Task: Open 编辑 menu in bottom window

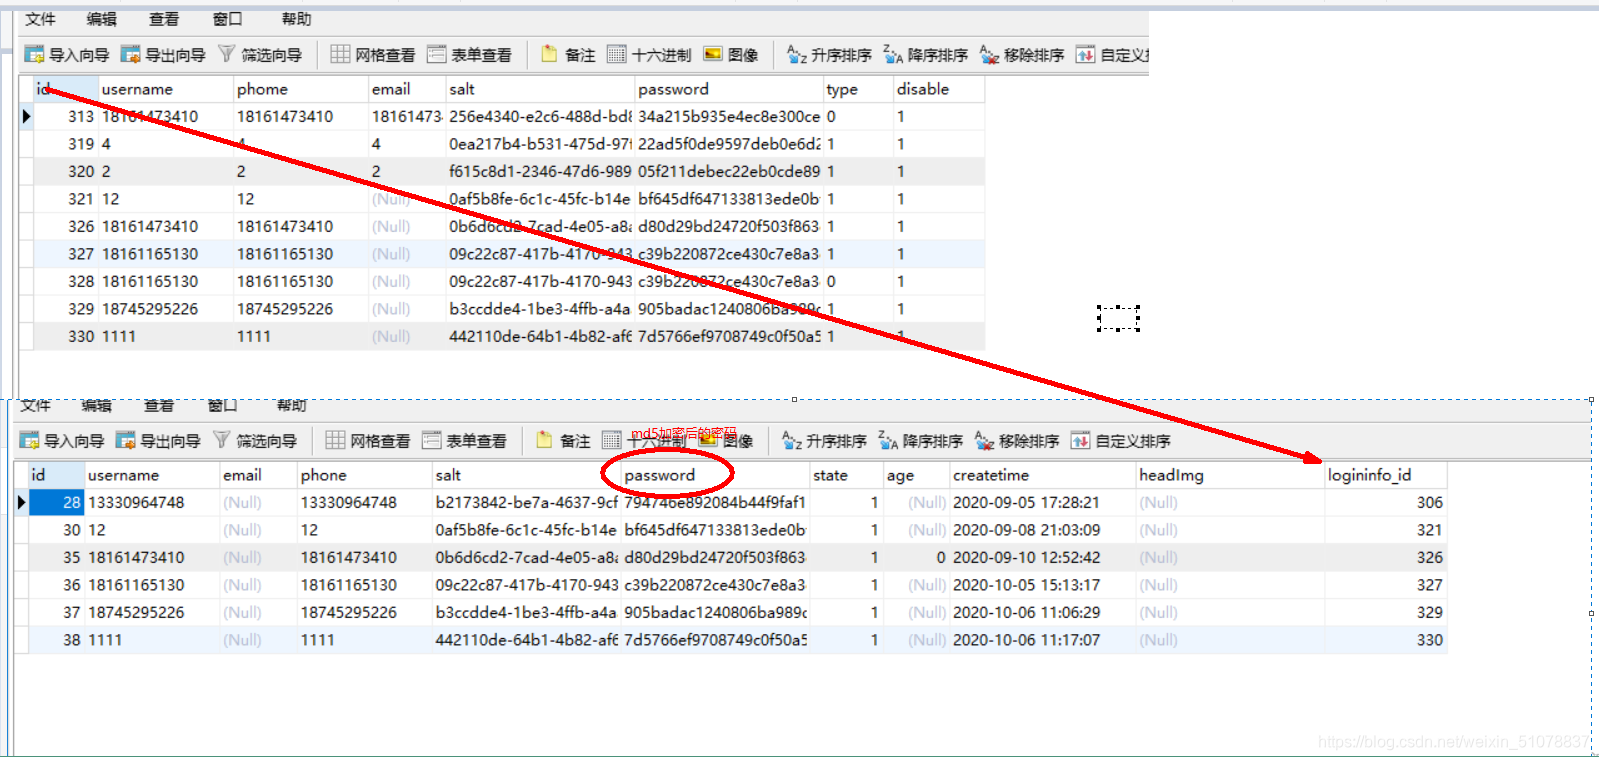Action: click(x=96, y=405)
